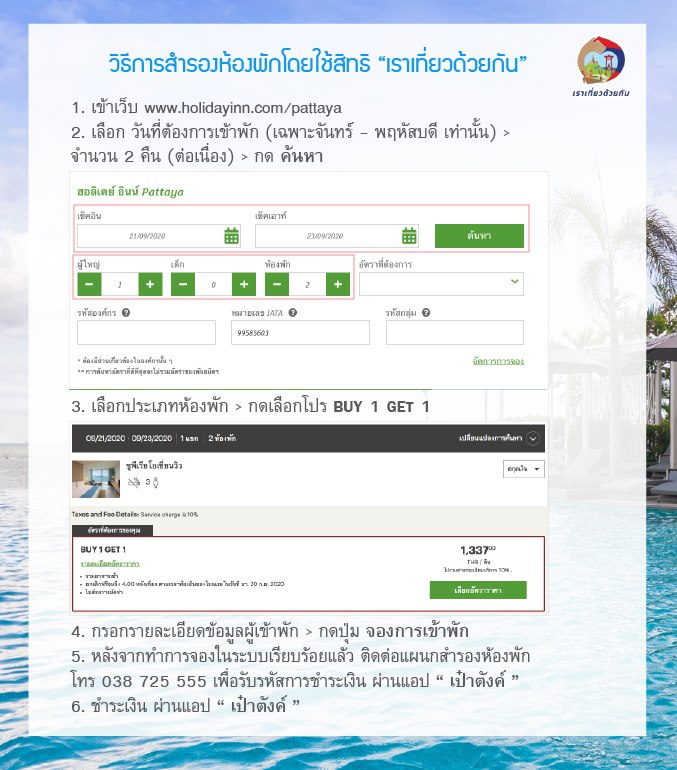Open the currency dropdown beside room name
The width and height of the screenshot is (677, 770).
click(523, 469)
